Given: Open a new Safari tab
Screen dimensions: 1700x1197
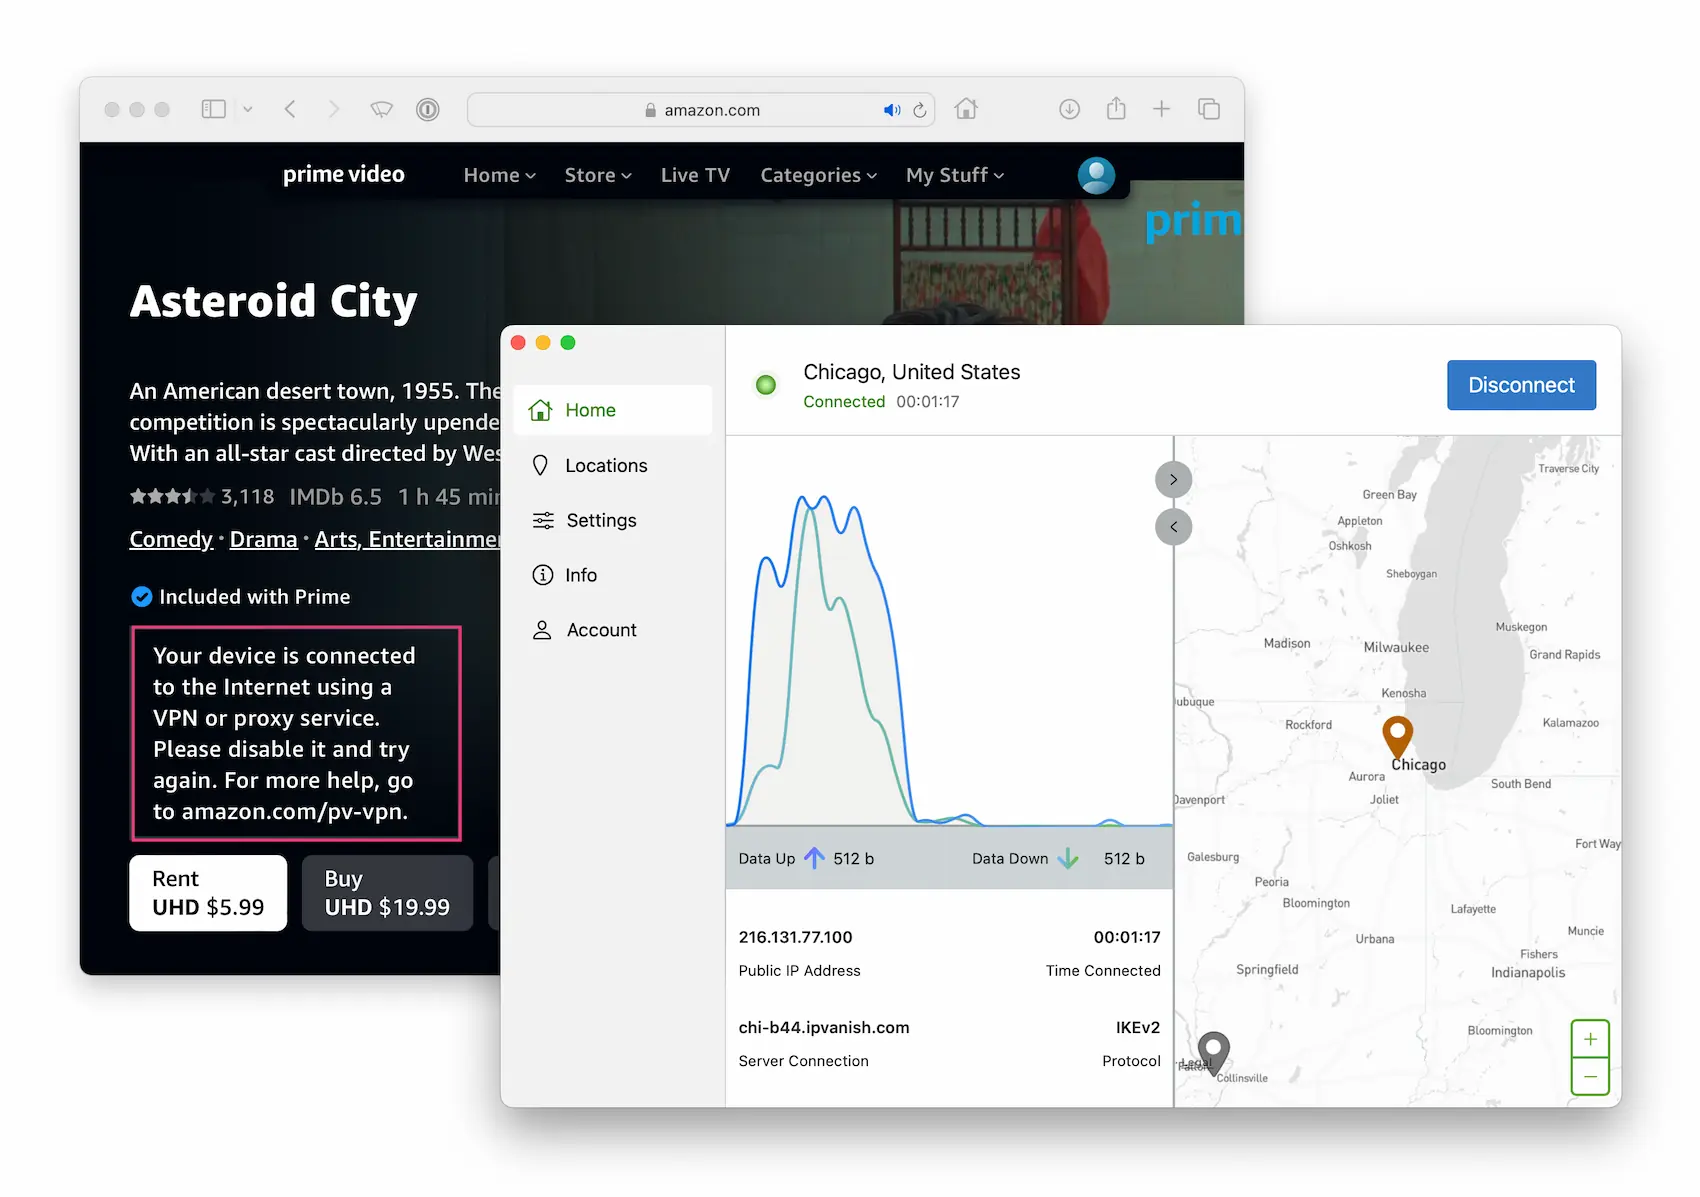Looking at the screenshot, I should [1161, 108].
